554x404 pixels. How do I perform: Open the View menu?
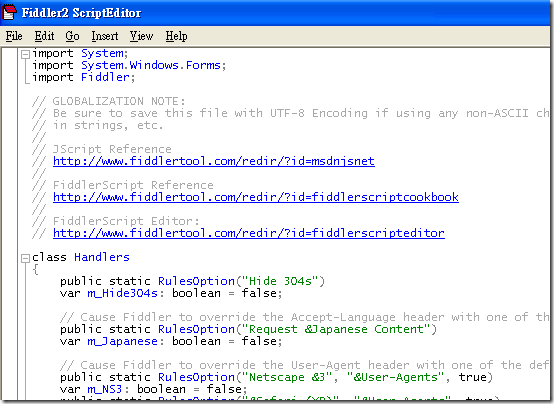[141, 36]
